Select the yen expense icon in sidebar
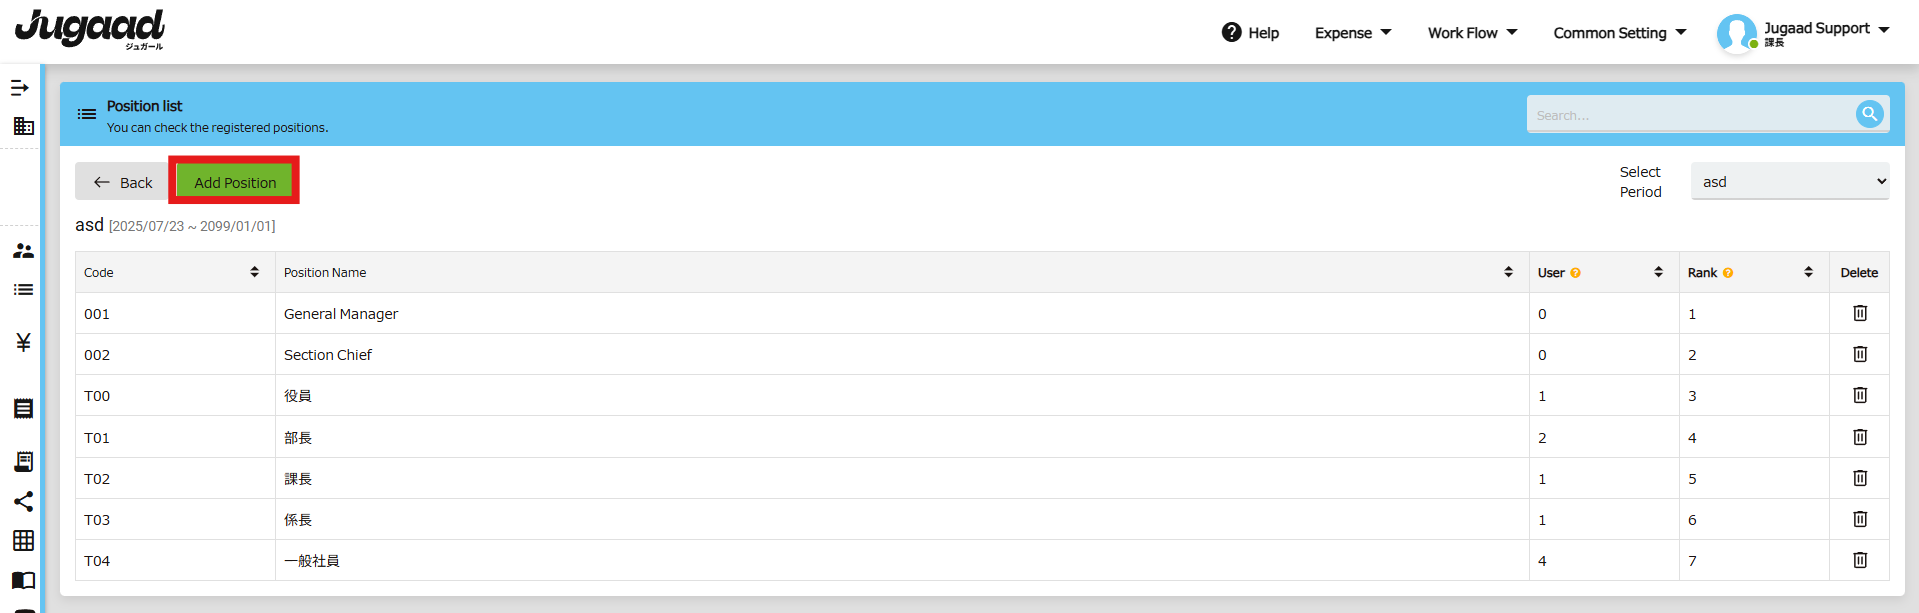This screenshot has height=613, width=1919. coord(23,343)
